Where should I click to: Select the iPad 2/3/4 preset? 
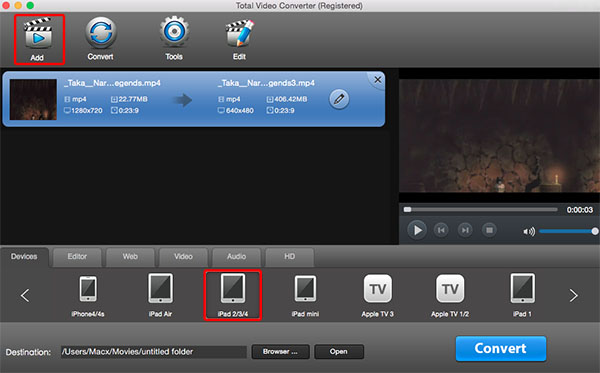[x=233, y=295]
